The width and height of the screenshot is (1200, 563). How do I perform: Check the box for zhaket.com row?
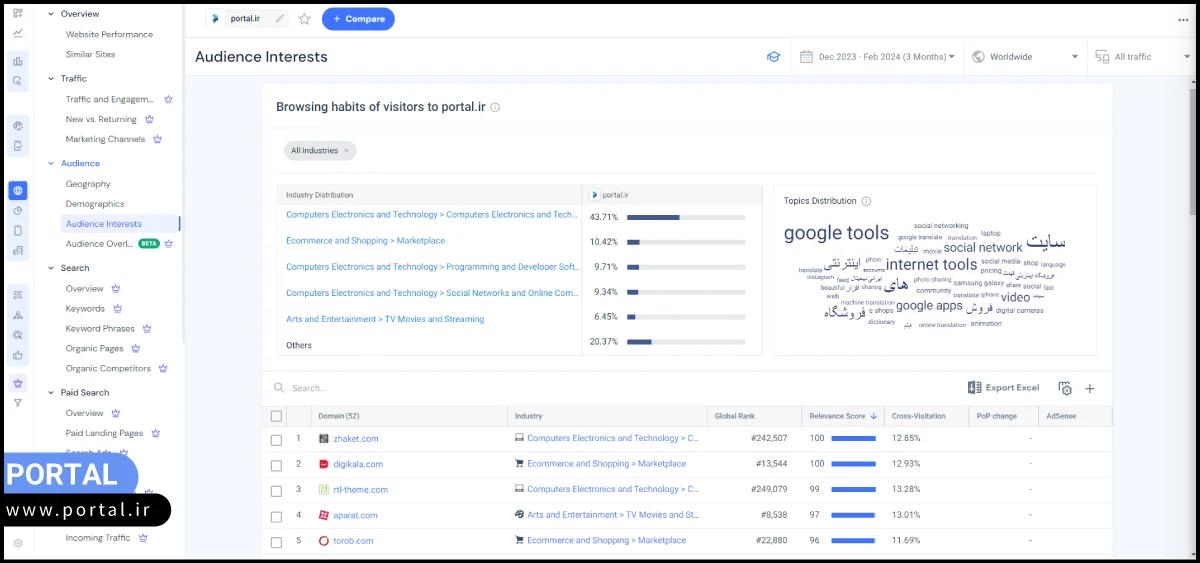pos(277,439)
